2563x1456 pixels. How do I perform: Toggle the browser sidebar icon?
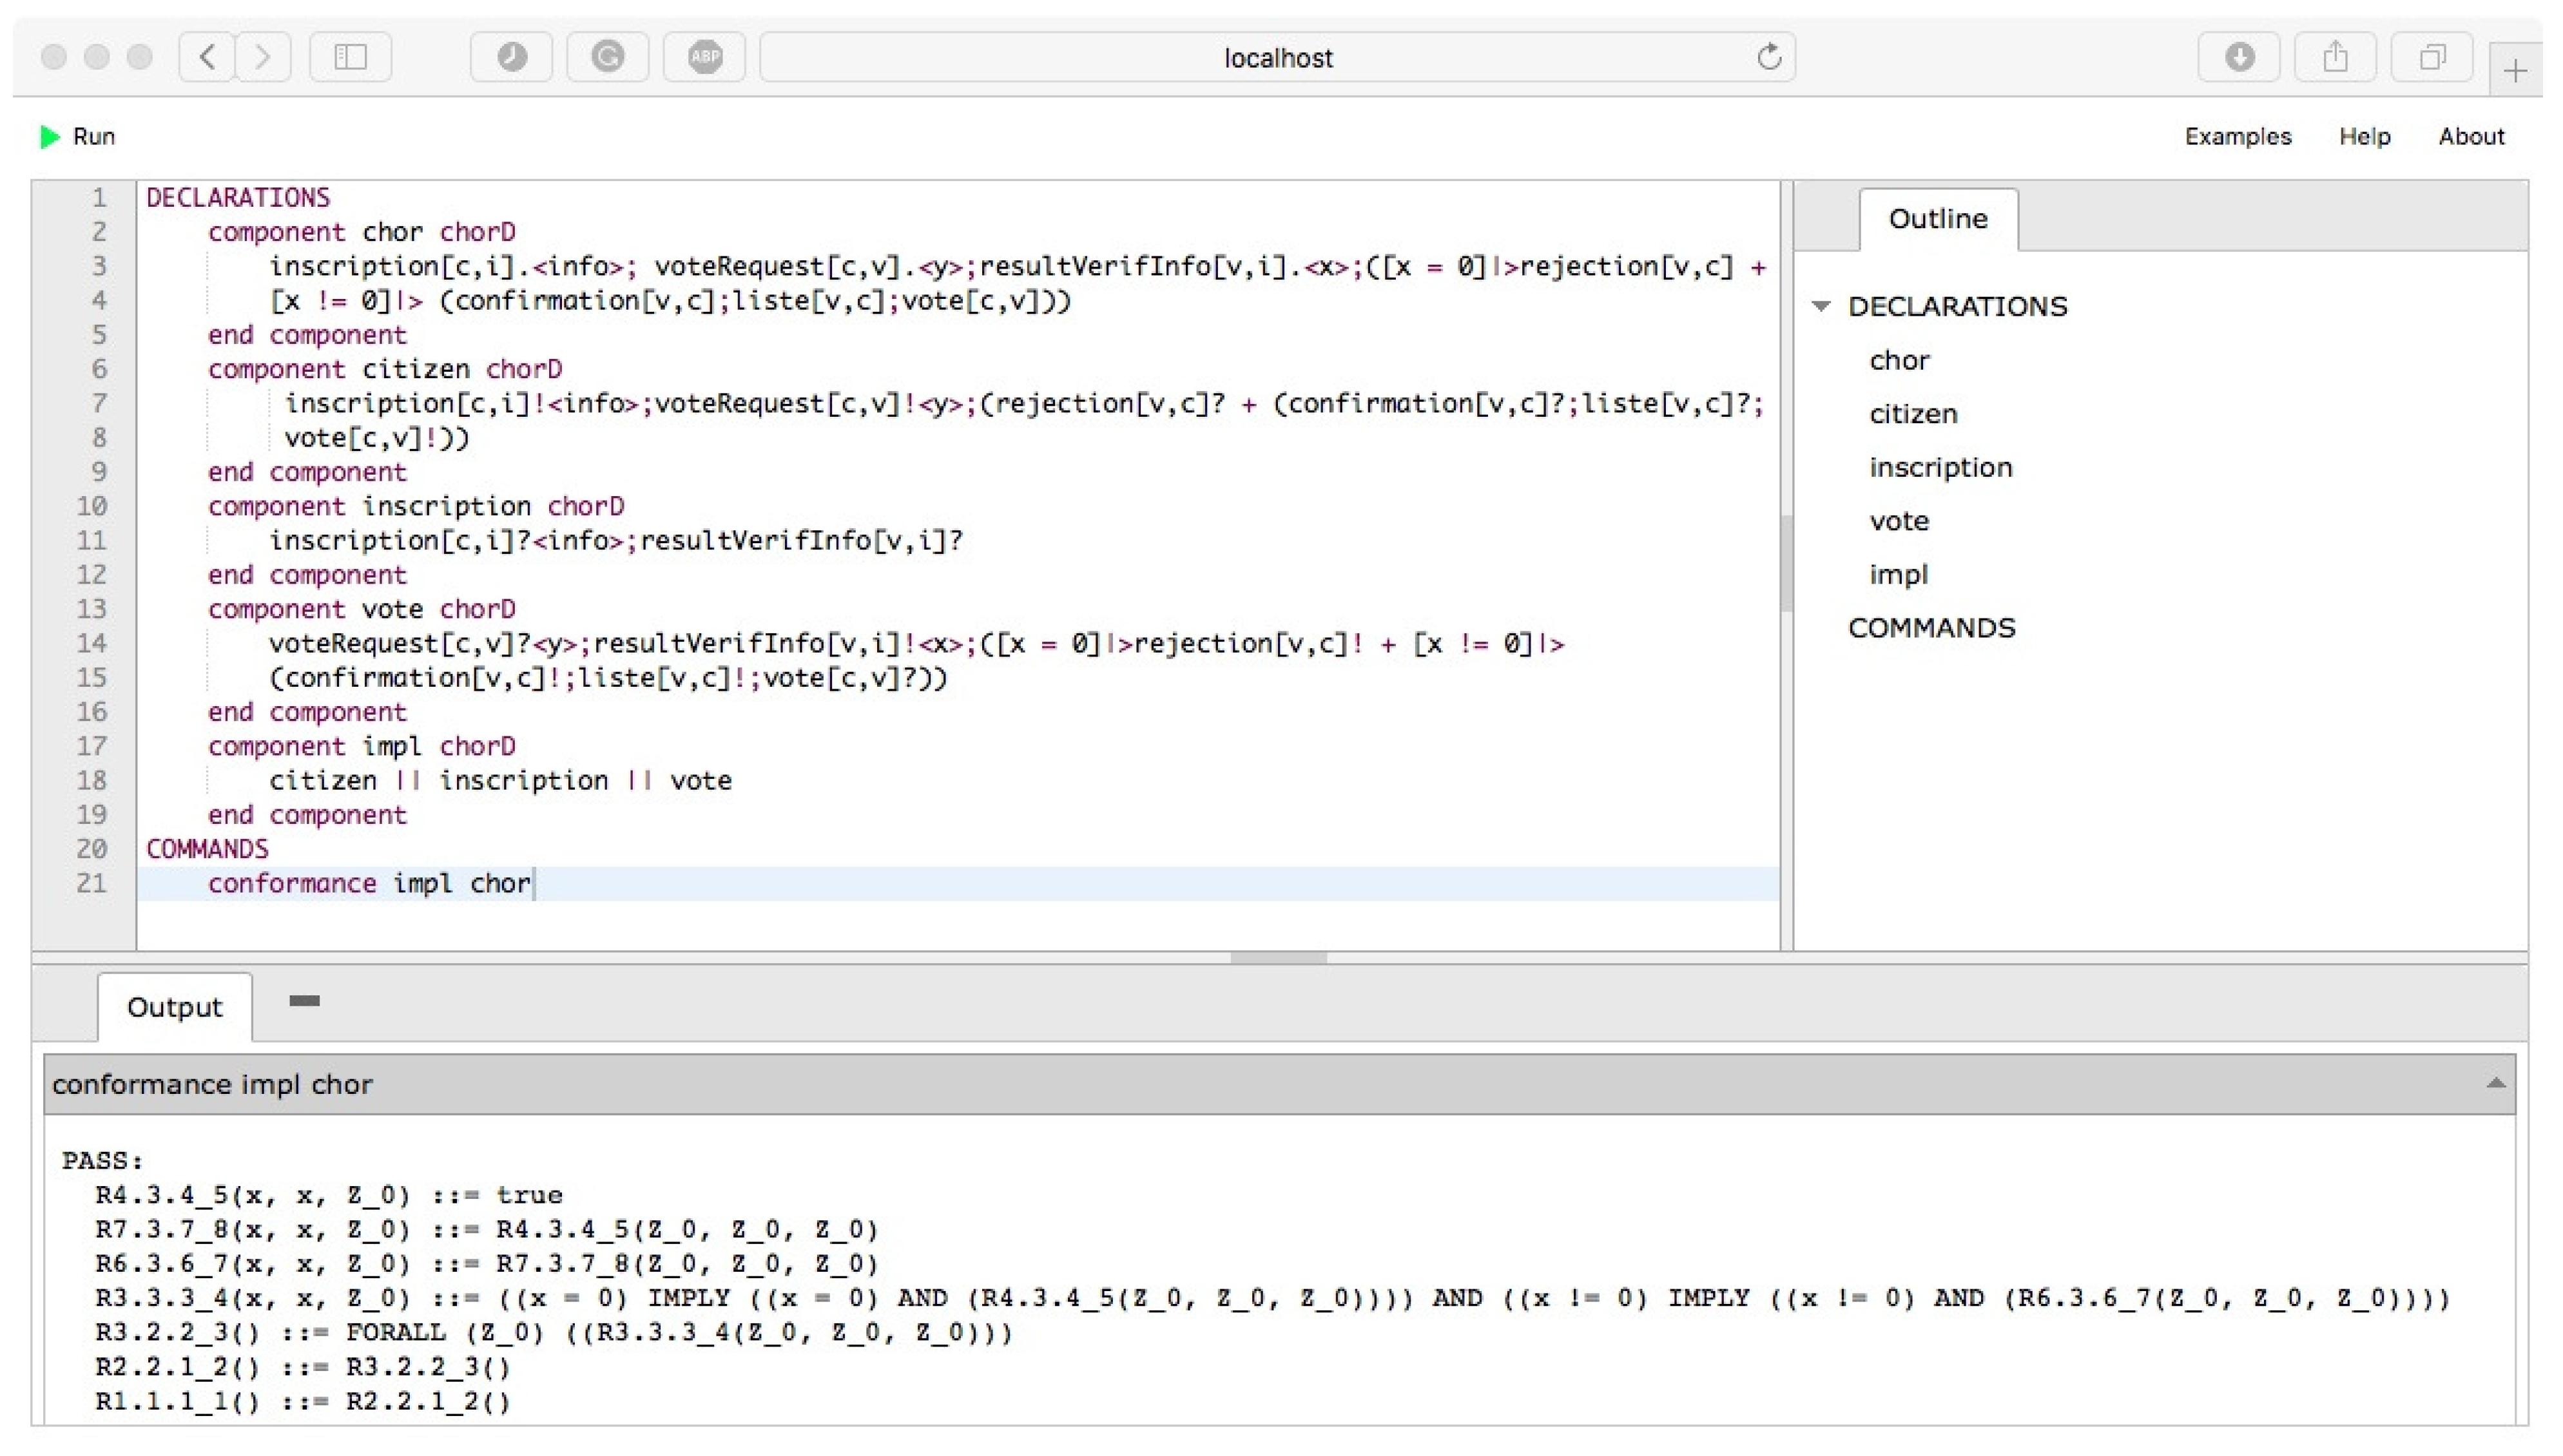pos(350,57)
